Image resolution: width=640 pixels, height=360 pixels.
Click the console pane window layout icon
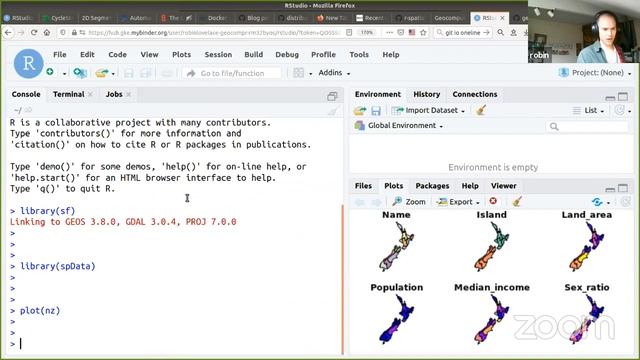click(332, 96)
